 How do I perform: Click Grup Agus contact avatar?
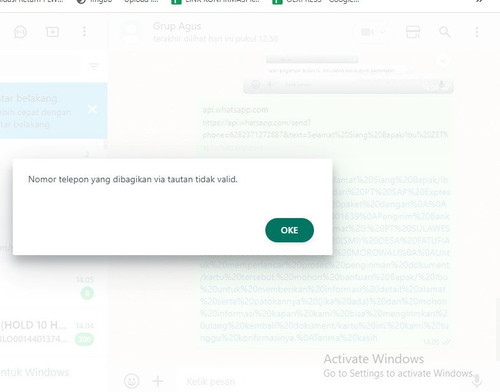pyautogui.click(x=131, y=32)
